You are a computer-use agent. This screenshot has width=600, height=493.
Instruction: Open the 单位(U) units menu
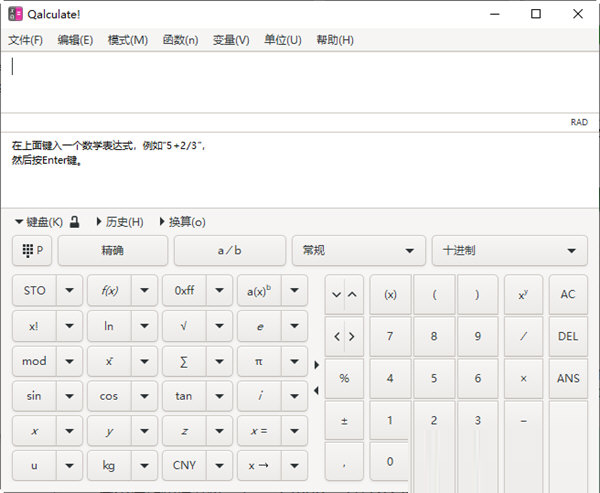point(282,40)
